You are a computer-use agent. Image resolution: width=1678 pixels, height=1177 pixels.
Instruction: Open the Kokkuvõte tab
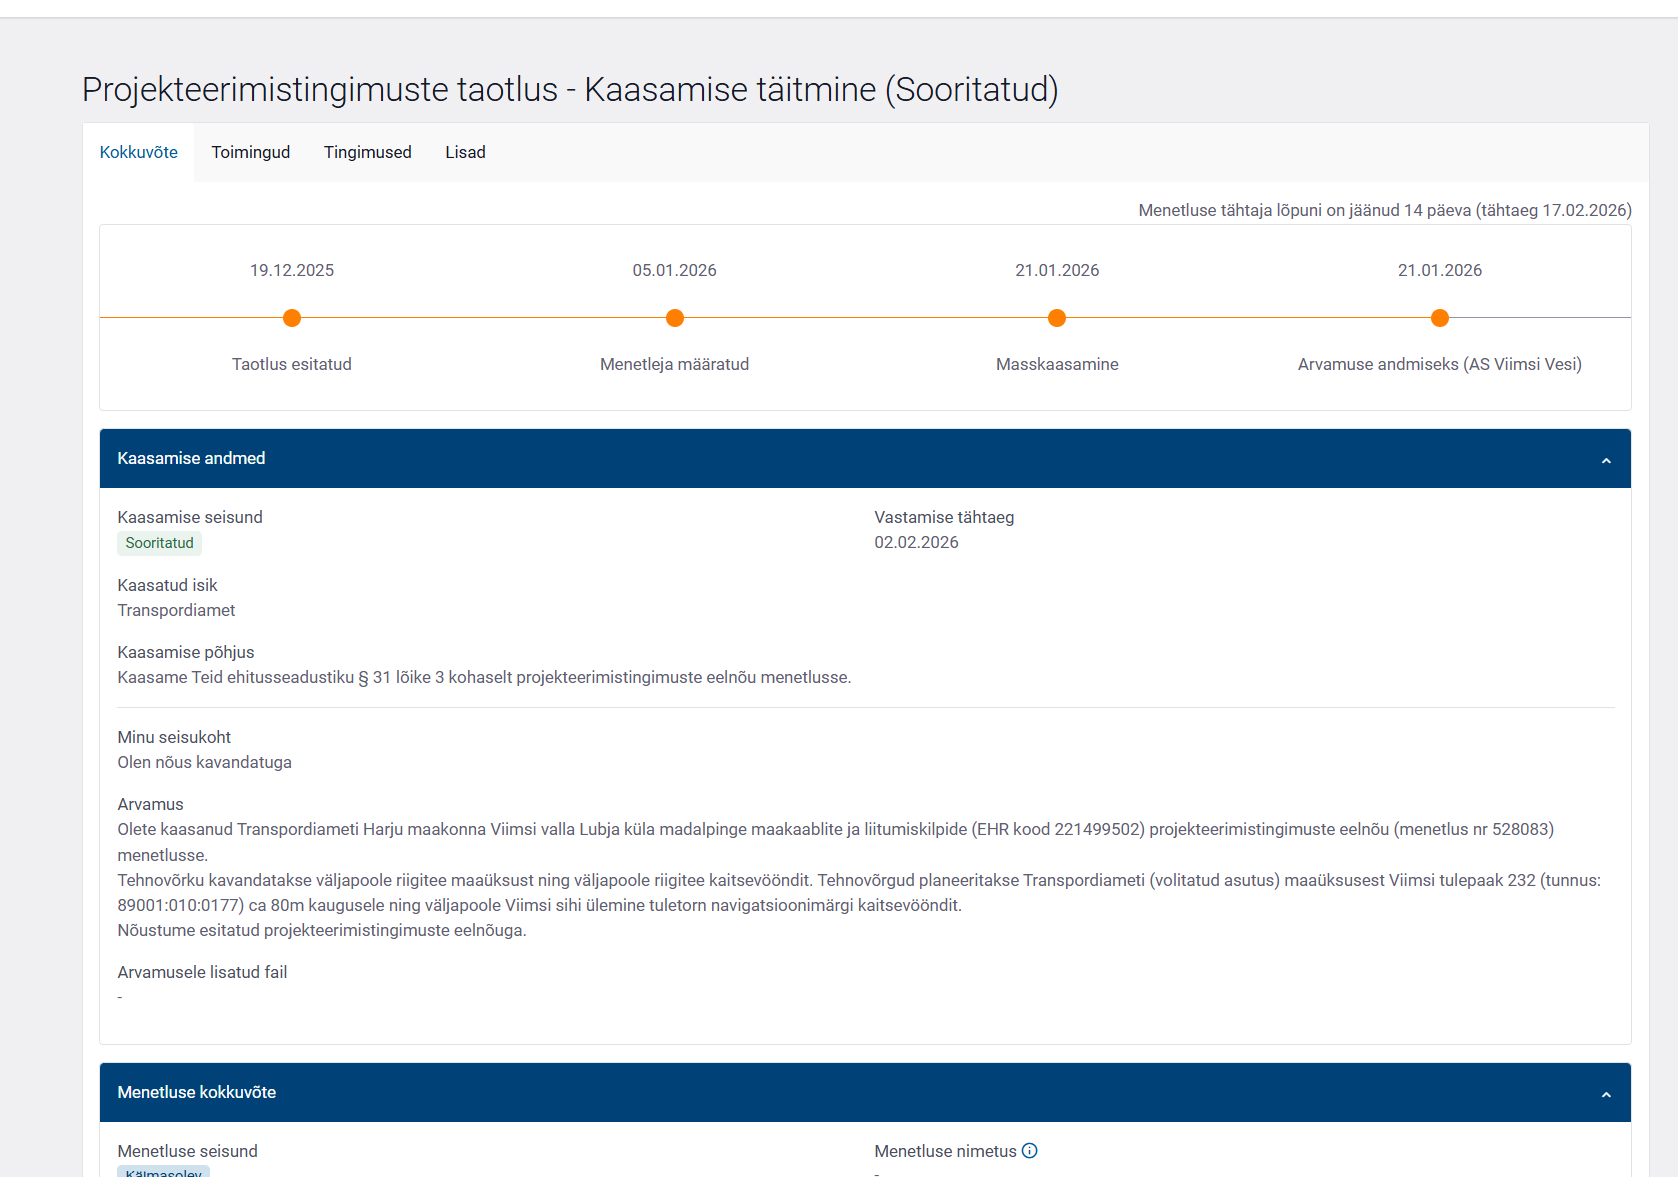tap(139, 152)
